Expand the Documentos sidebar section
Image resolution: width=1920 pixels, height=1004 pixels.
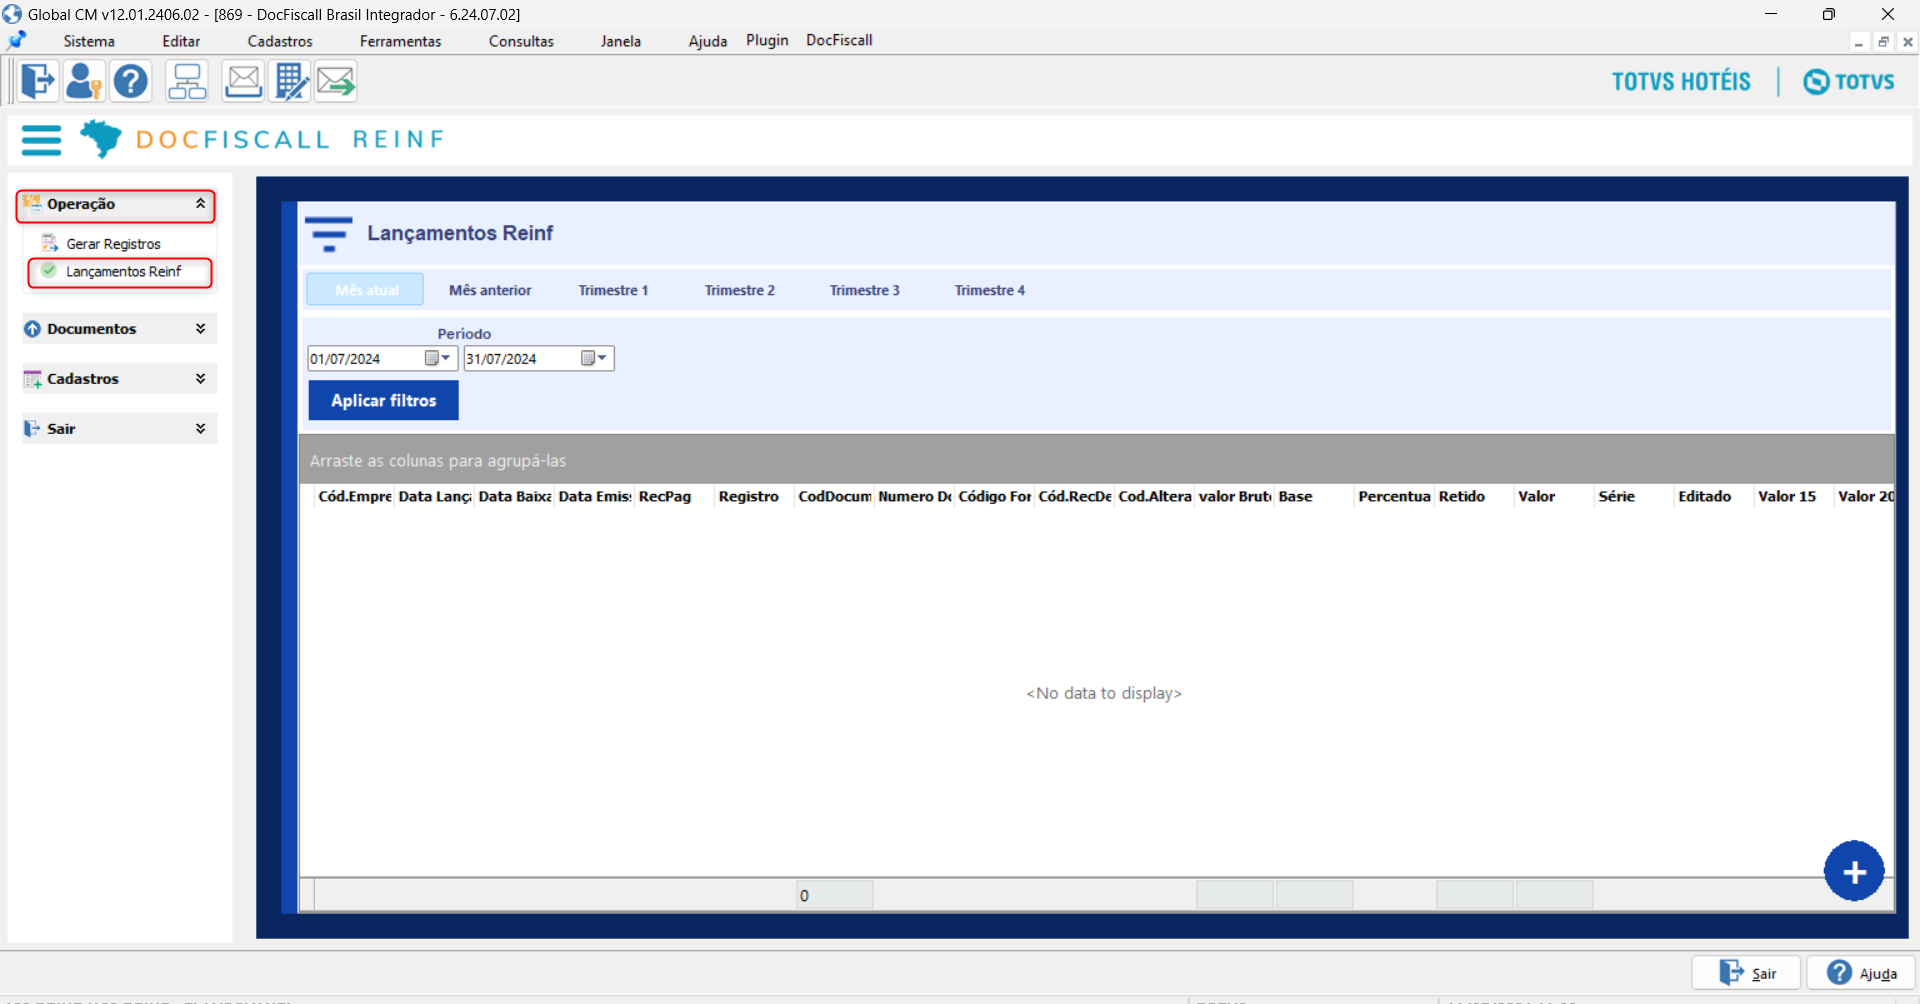point(200,328)
